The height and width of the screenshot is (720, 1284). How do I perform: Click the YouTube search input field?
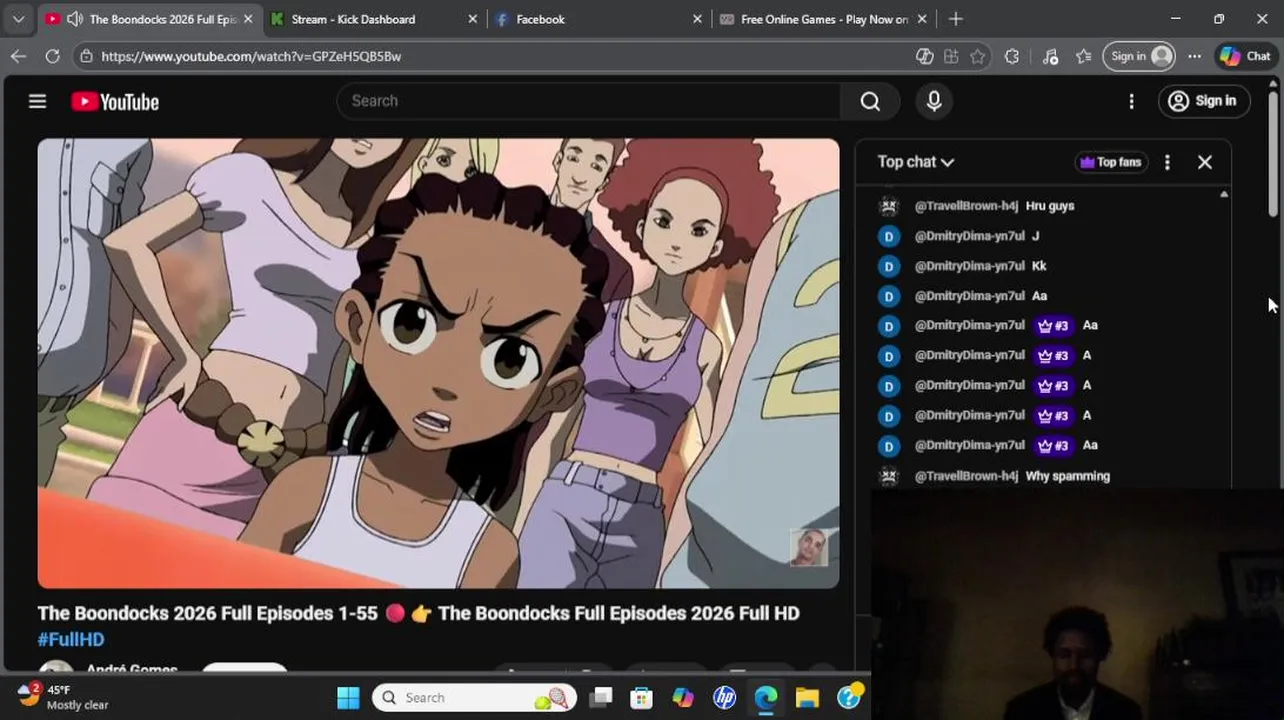(x=590, y=101)
